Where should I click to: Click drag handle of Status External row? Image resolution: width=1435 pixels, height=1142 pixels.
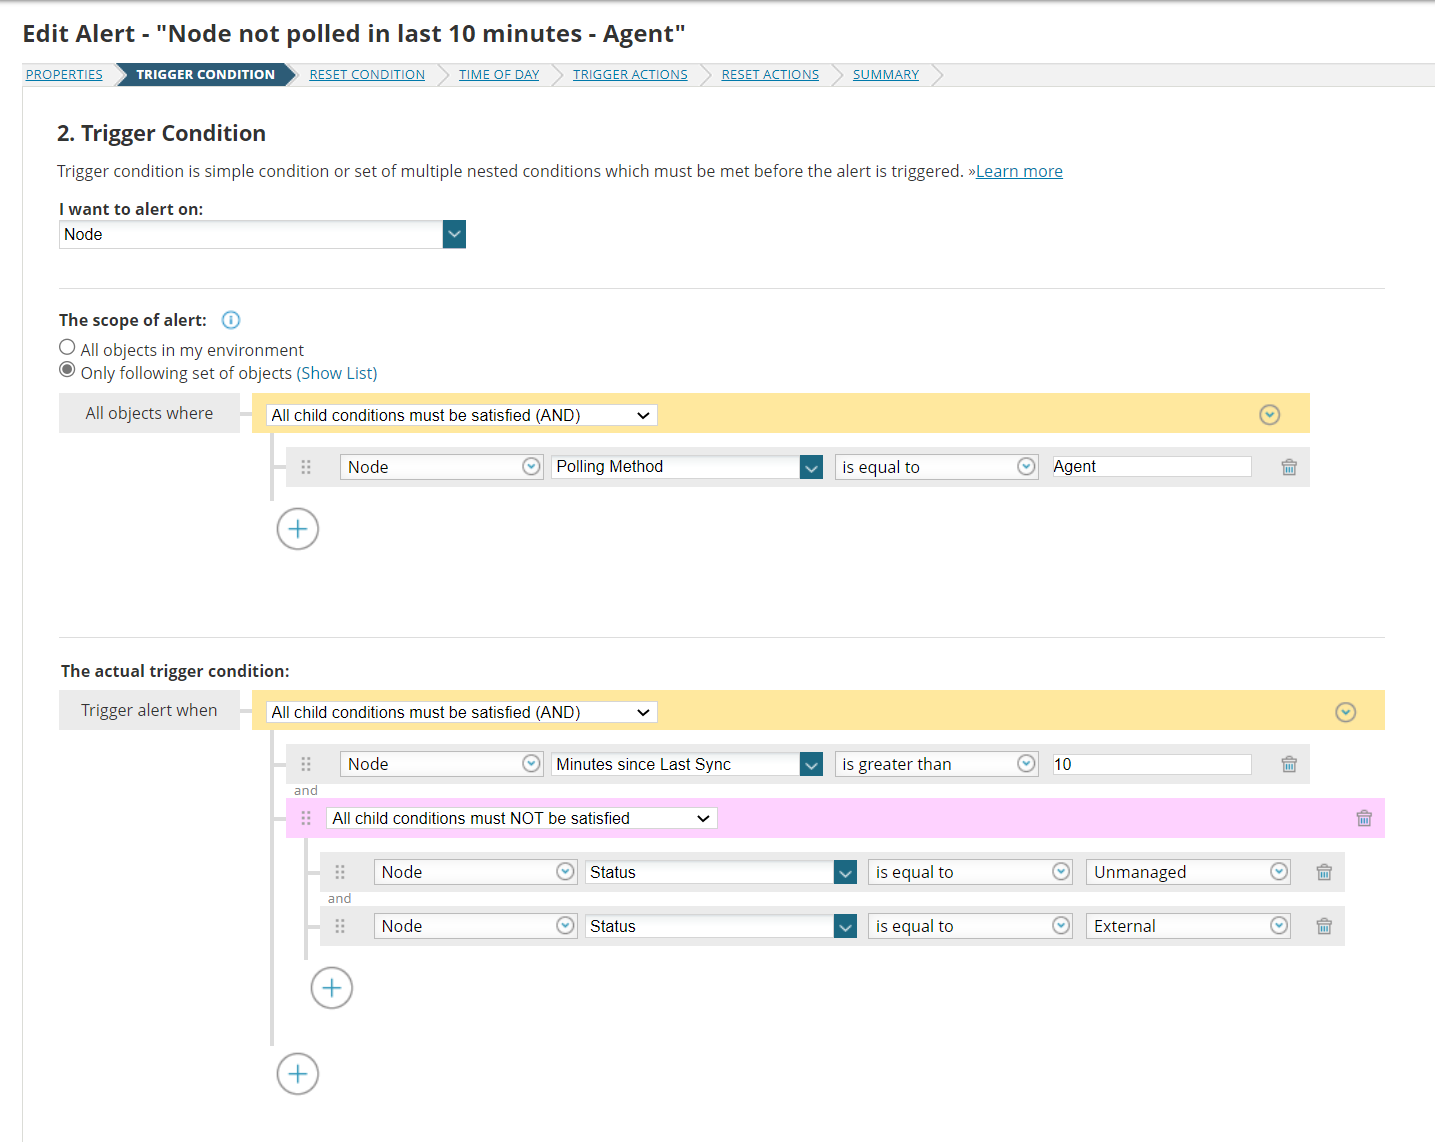tap(340, 926)
